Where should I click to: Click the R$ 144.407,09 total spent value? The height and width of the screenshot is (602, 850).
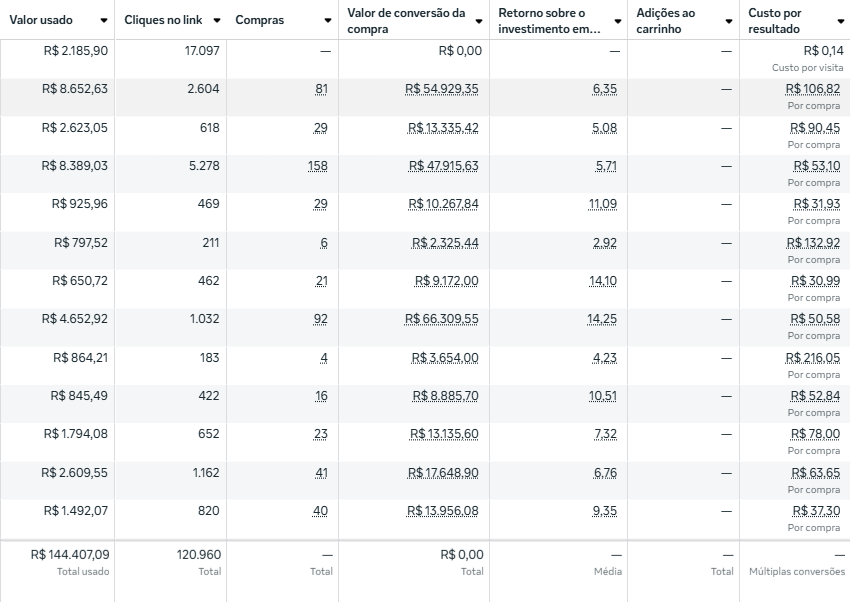point(70,554)
